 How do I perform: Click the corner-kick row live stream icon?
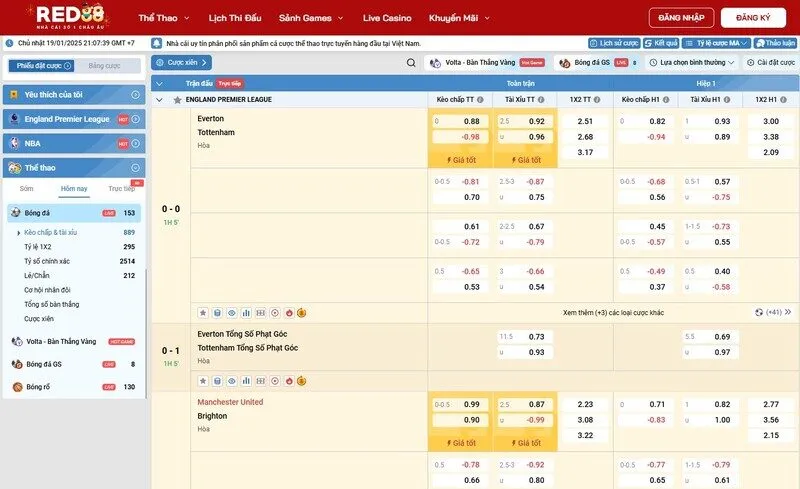pyautogui.click(x=275, y=381)
